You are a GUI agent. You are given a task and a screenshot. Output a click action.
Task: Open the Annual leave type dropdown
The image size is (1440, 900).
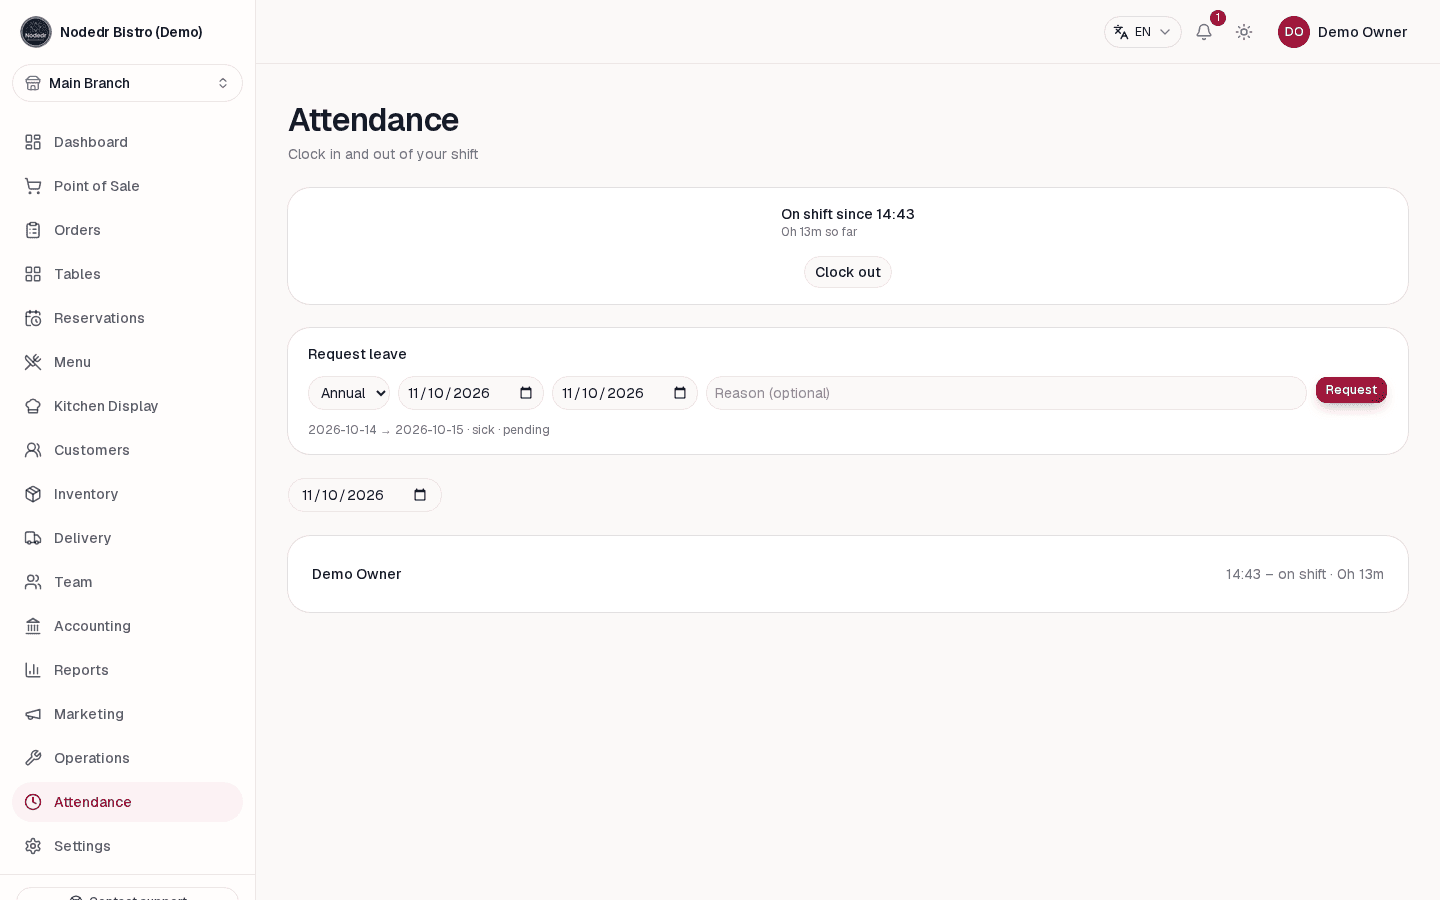click(x=349, y=393)
